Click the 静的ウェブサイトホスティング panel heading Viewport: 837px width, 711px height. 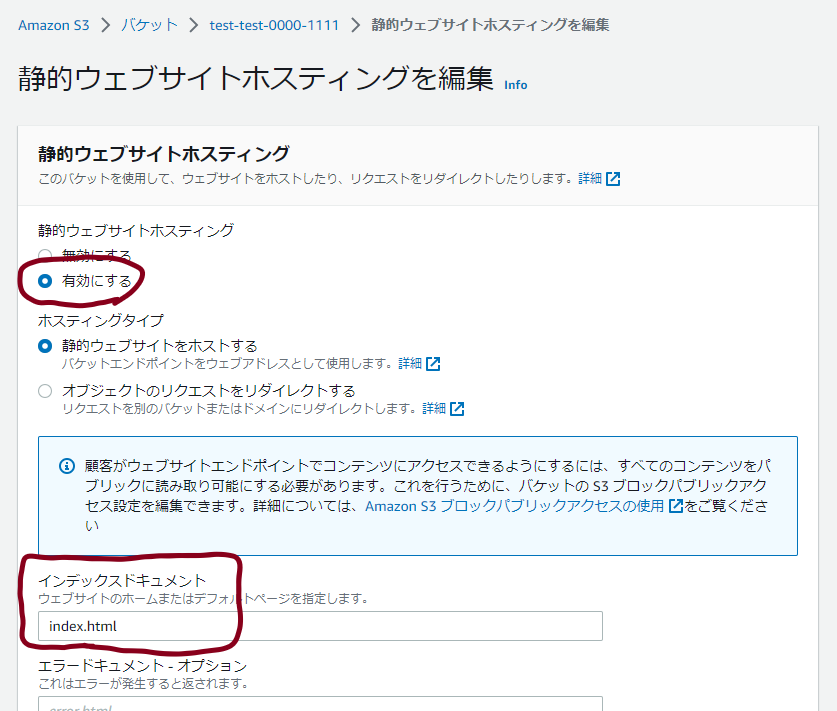click(164, 154)
